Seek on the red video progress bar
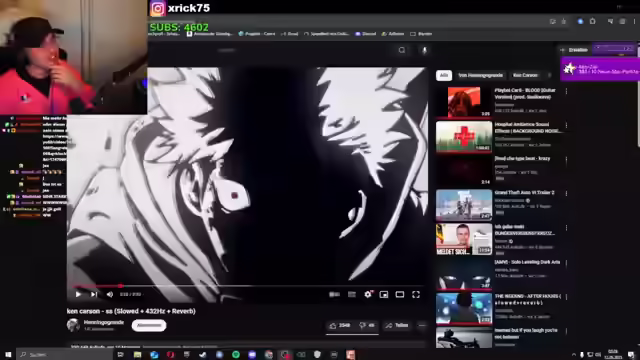 coord(248,286)
